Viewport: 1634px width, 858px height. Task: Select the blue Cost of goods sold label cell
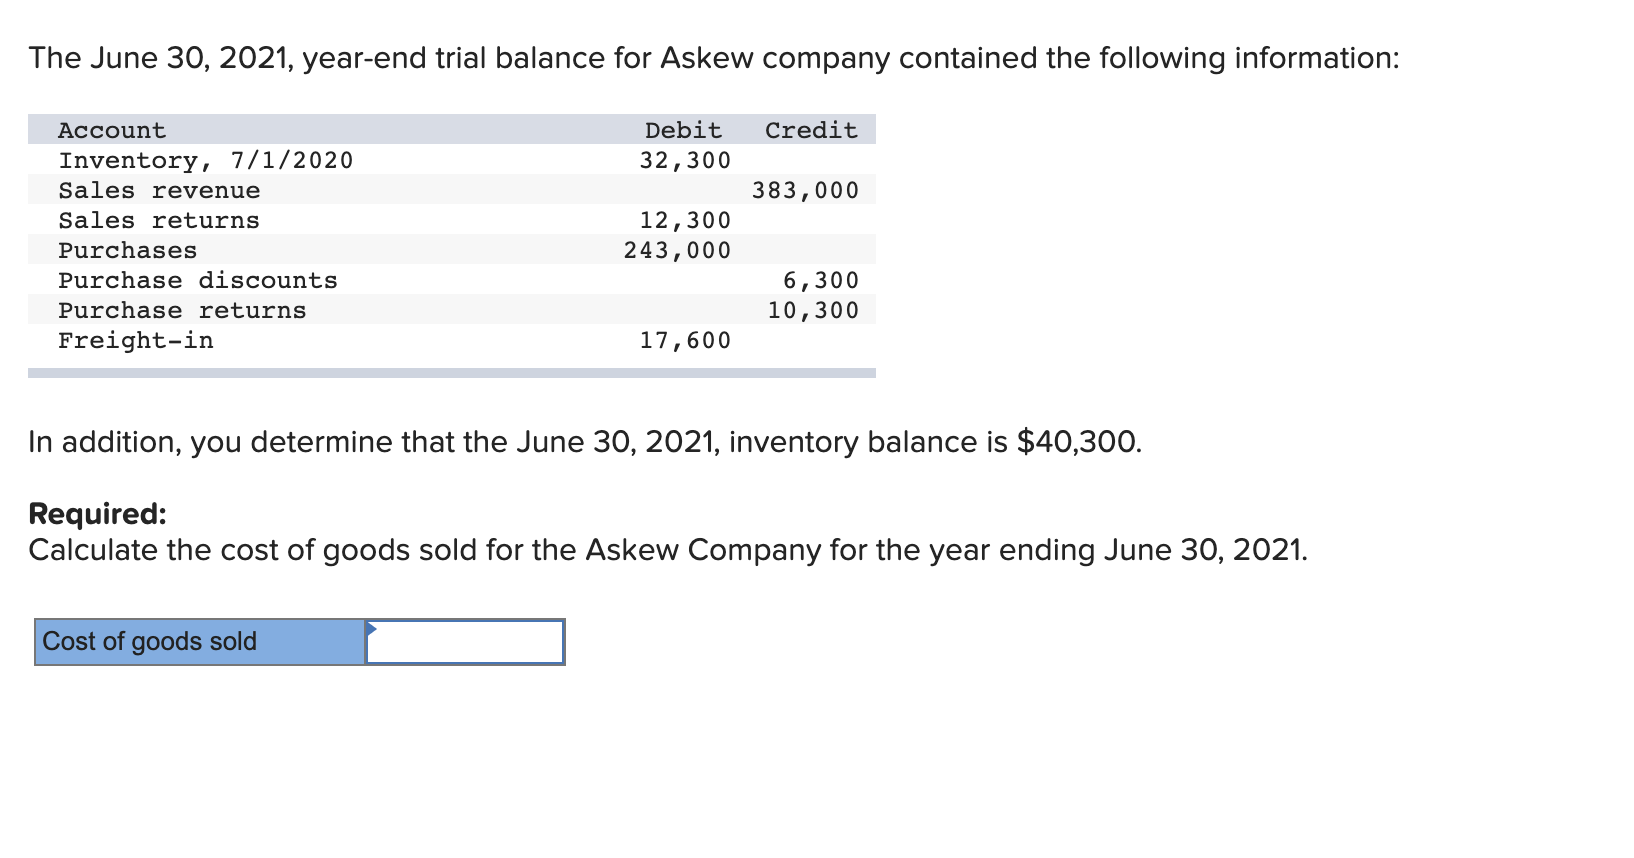(200, 642)
